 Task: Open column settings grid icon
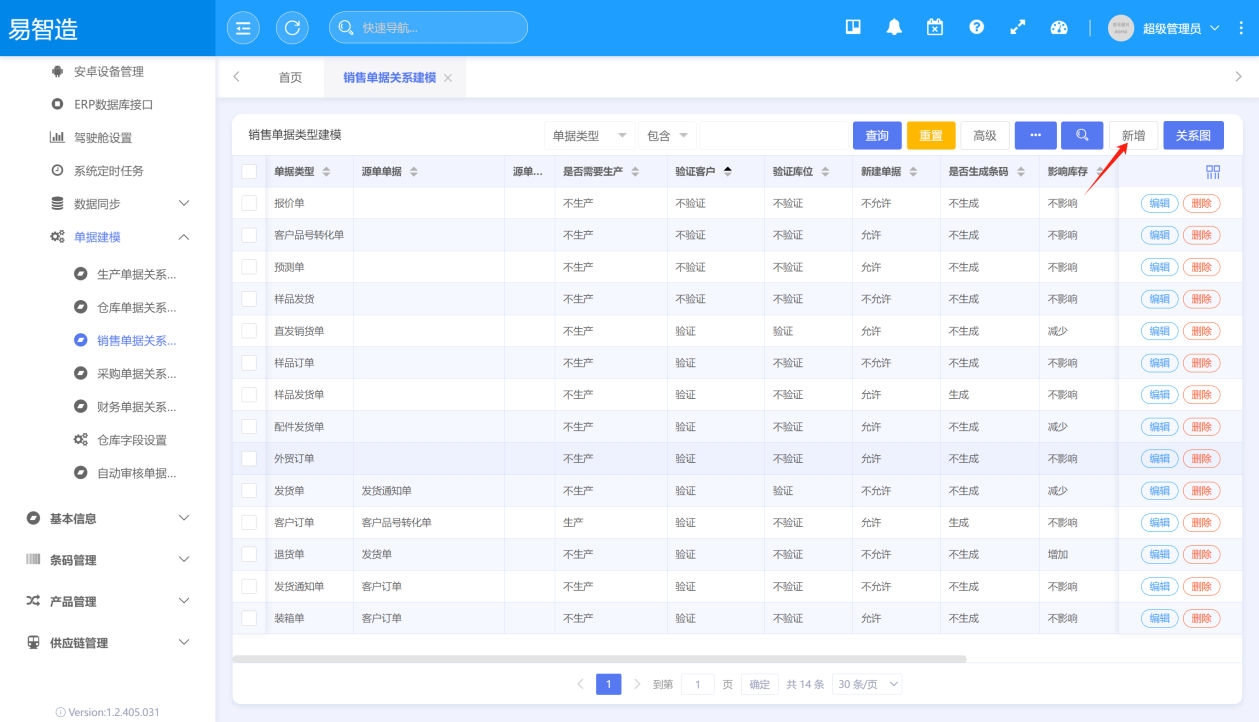(x=1213, y=172)
